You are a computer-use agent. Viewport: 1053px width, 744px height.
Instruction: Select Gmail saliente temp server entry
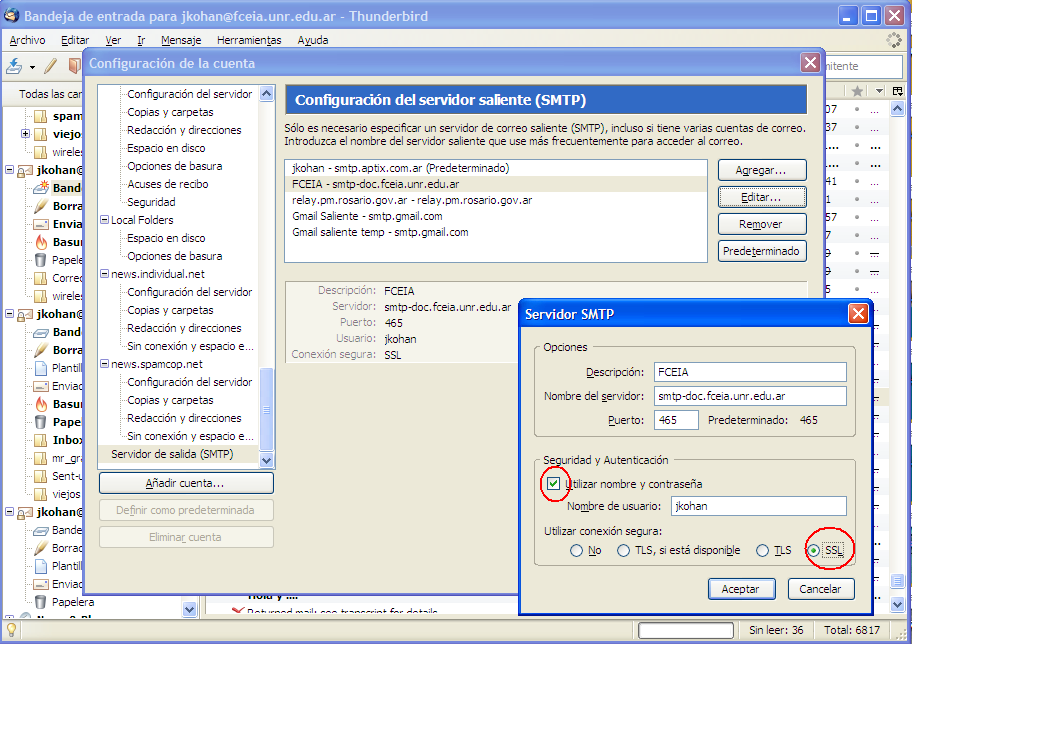coord(496,232)
